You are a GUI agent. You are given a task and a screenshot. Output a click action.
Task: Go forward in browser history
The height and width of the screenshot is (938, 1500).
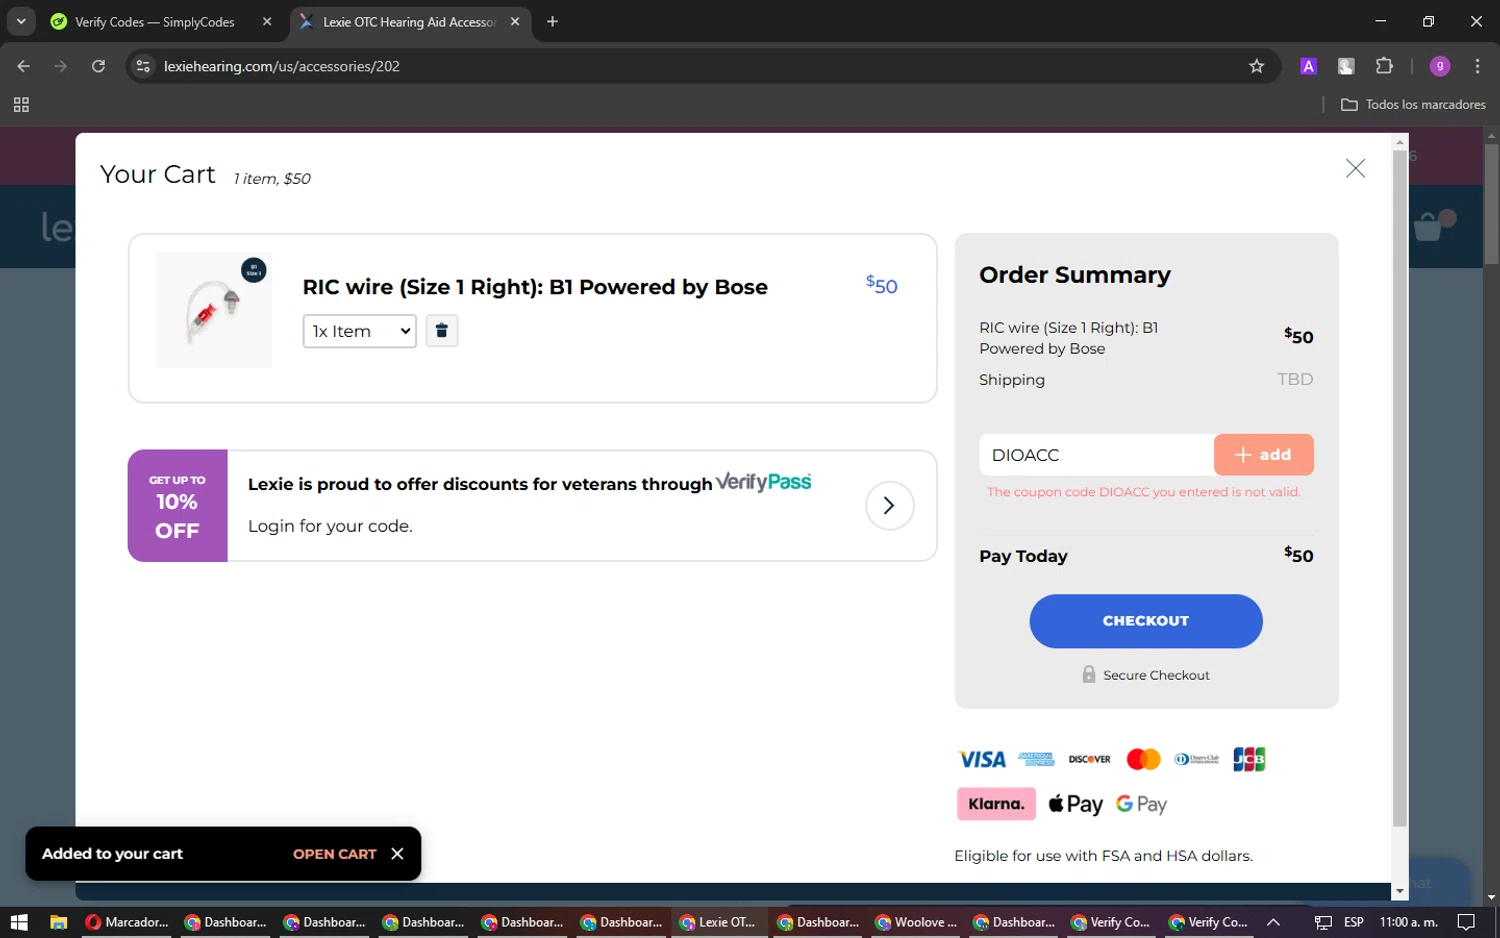[x=61, y=66]
